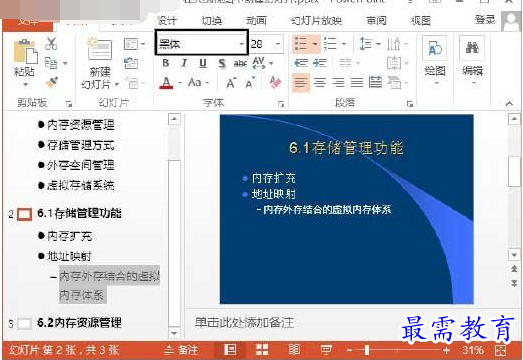Clear all formatting with the eraser icon
Viewport: 523px width, 360px height.
tap(275, 82)
